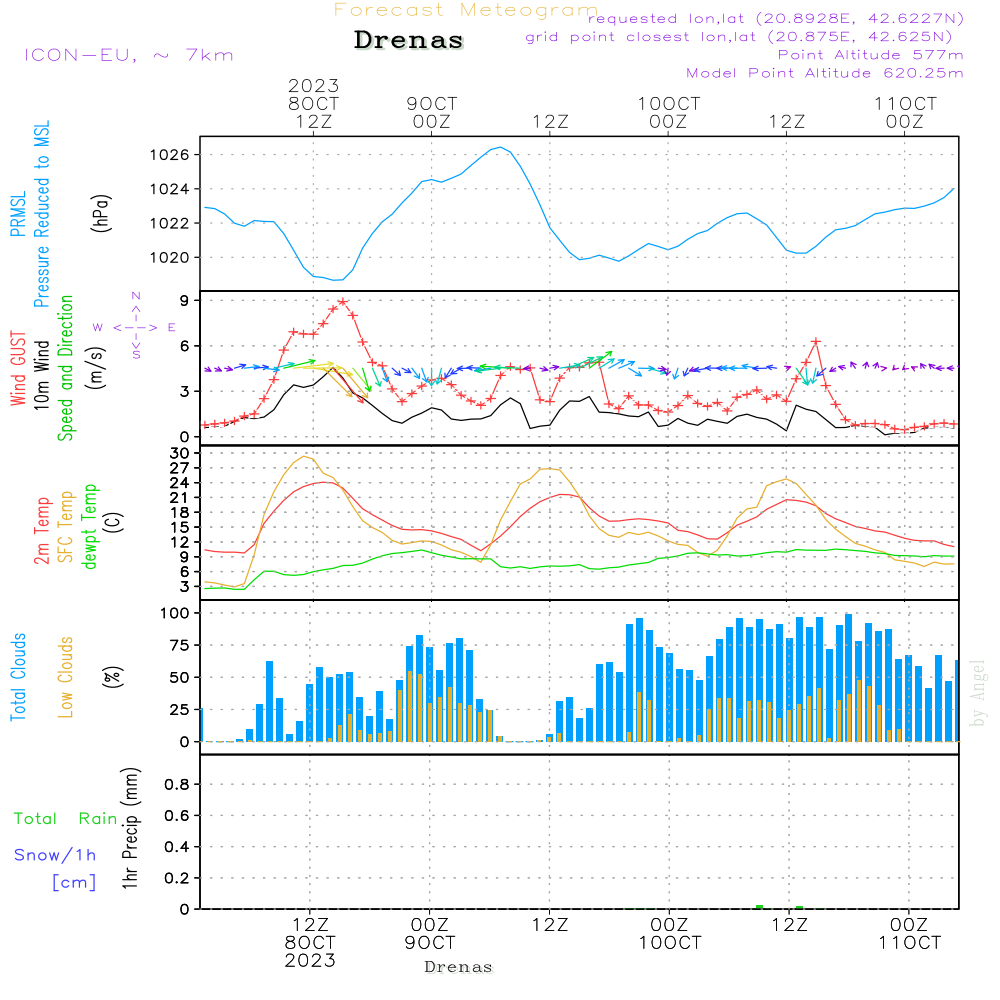Screen dimensions: 1000x1000
Task: Click the 'Forecast Meteogram' heading
Action: [466, 10]
